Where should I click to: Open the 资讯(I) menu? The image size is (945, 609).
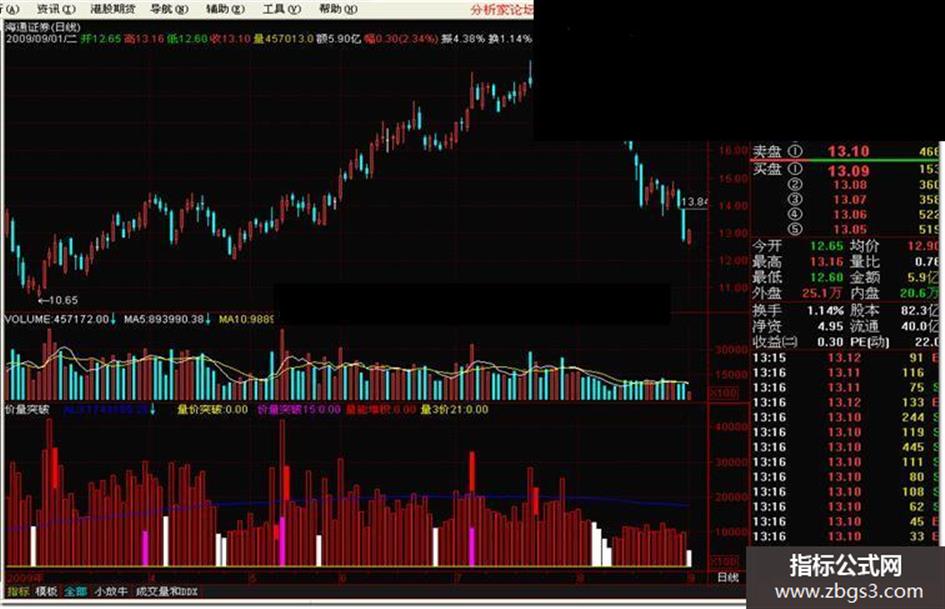(x=56, y=9)
